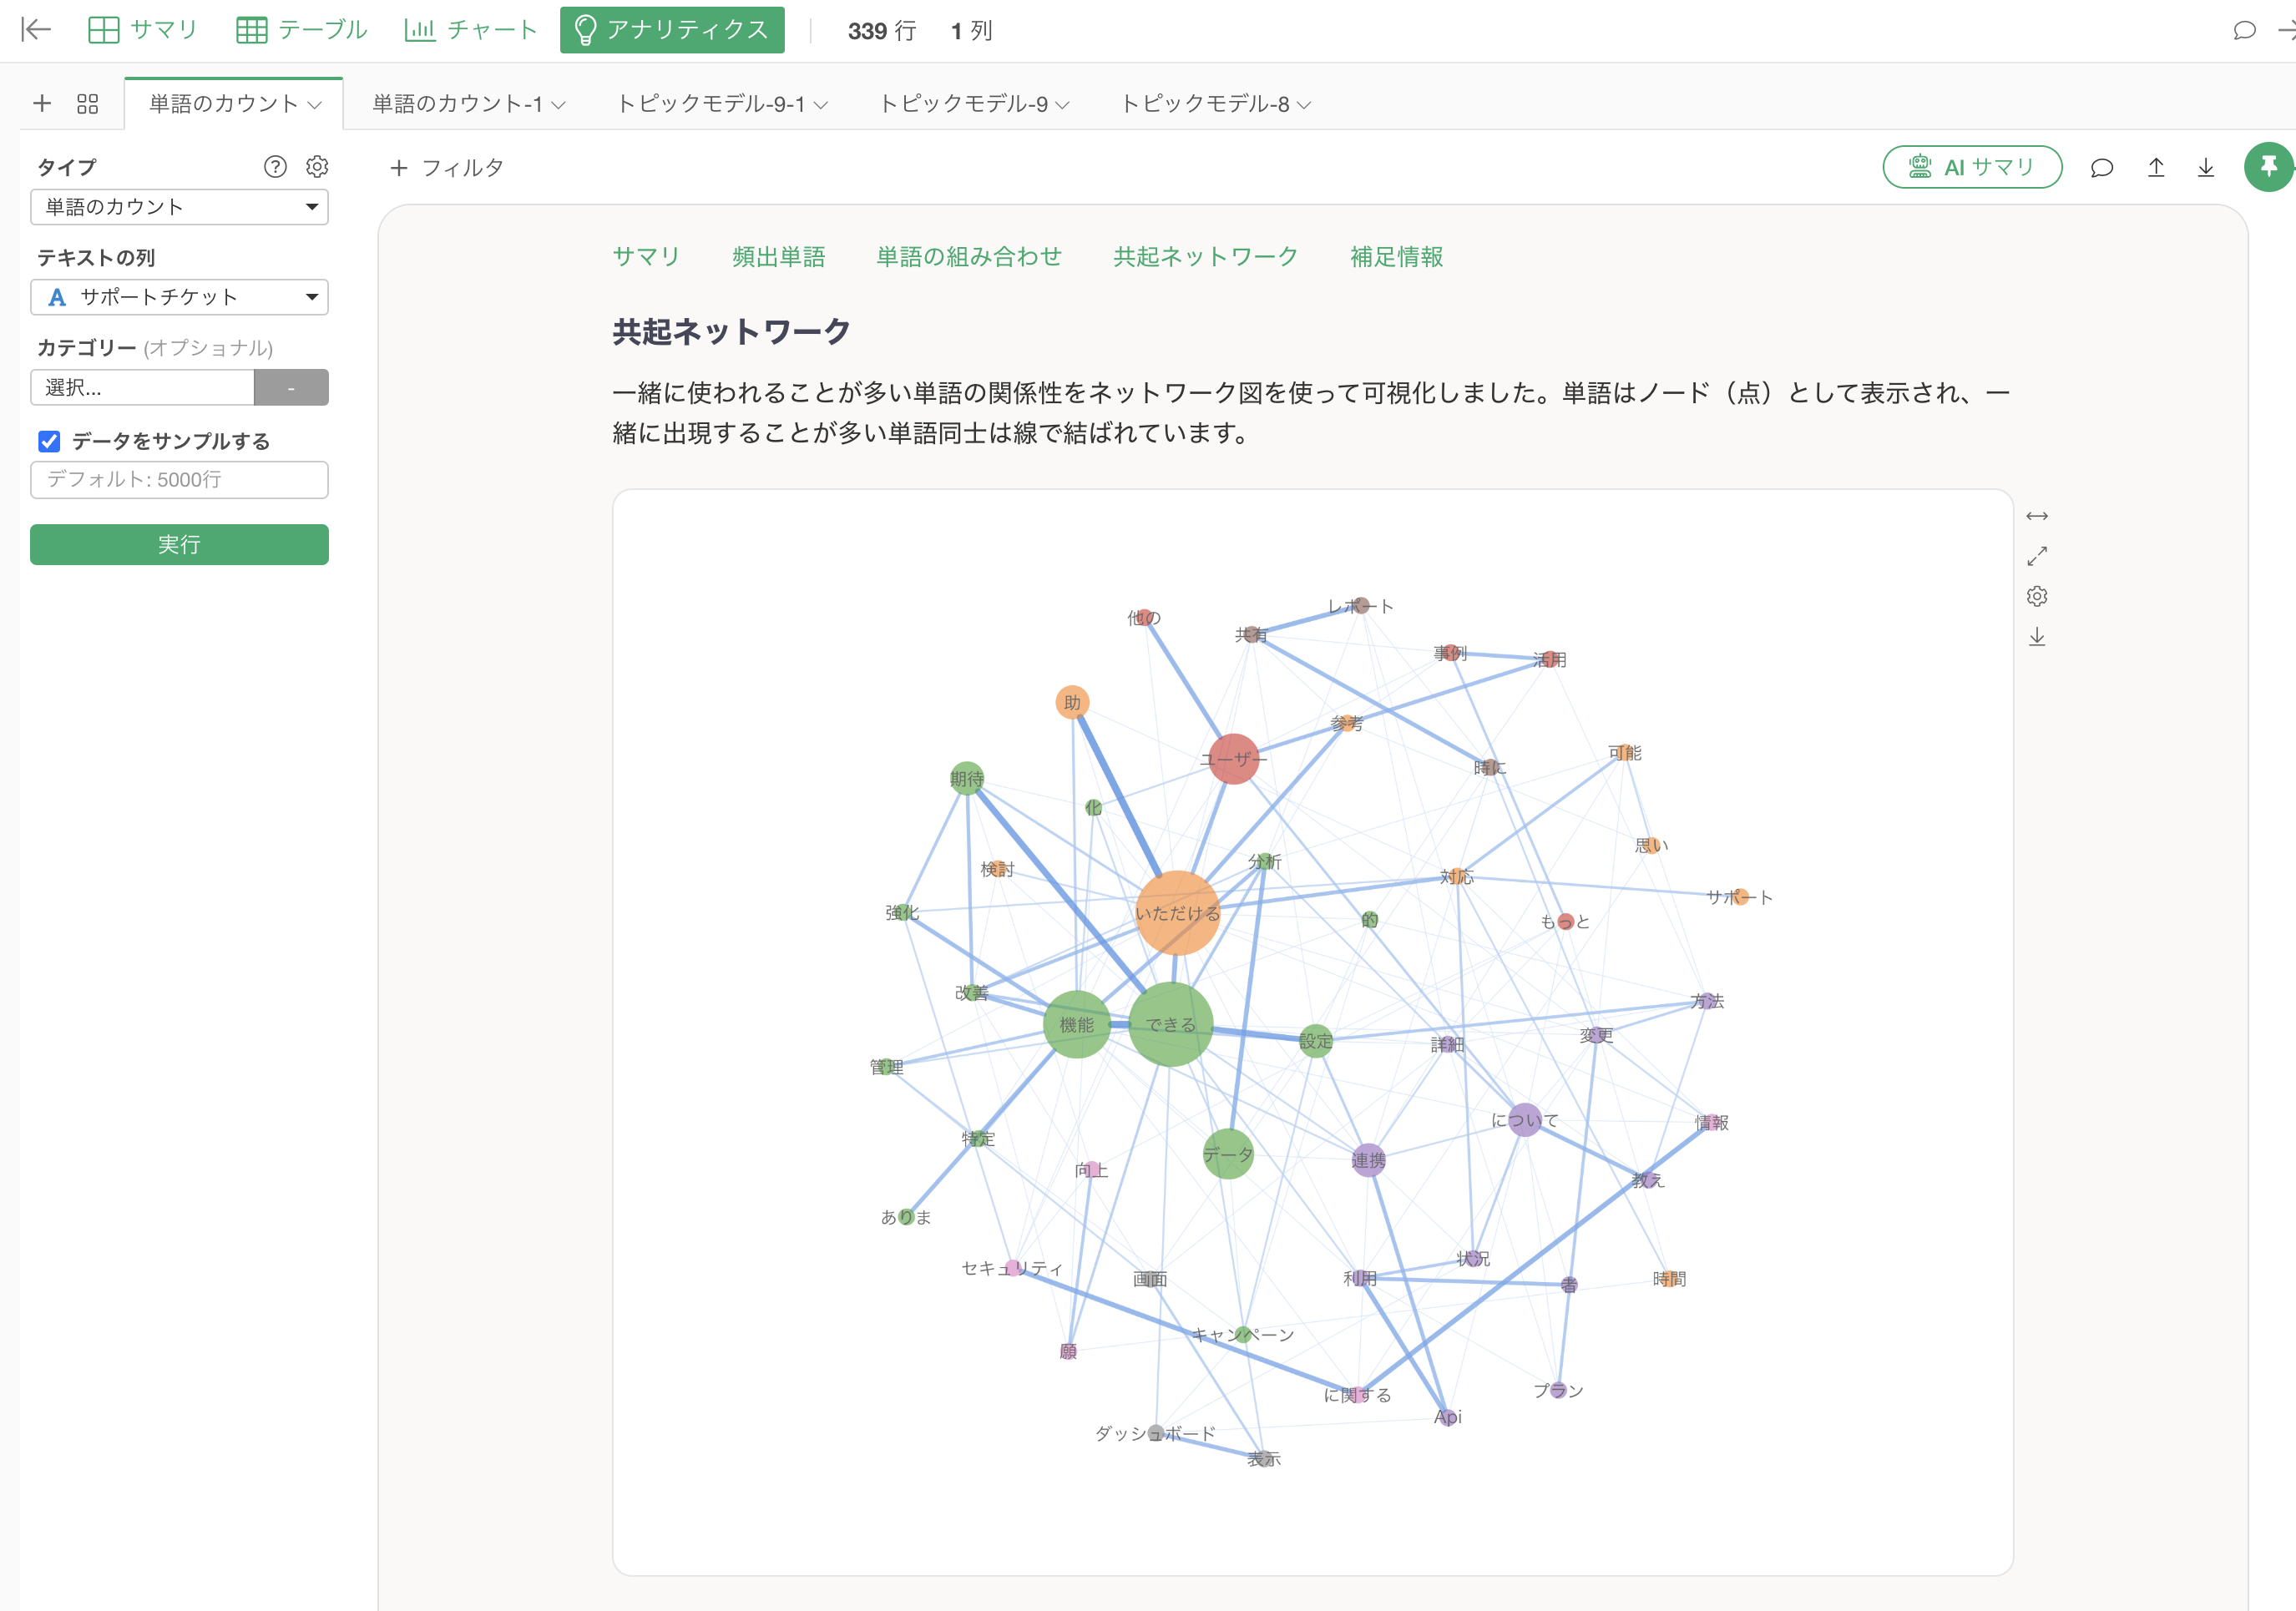Add a new analytics tab with plus icon
Image resolution: width=2296 pixels, height=1611 pixels.
pyautogui.click(x=42, y=104)
